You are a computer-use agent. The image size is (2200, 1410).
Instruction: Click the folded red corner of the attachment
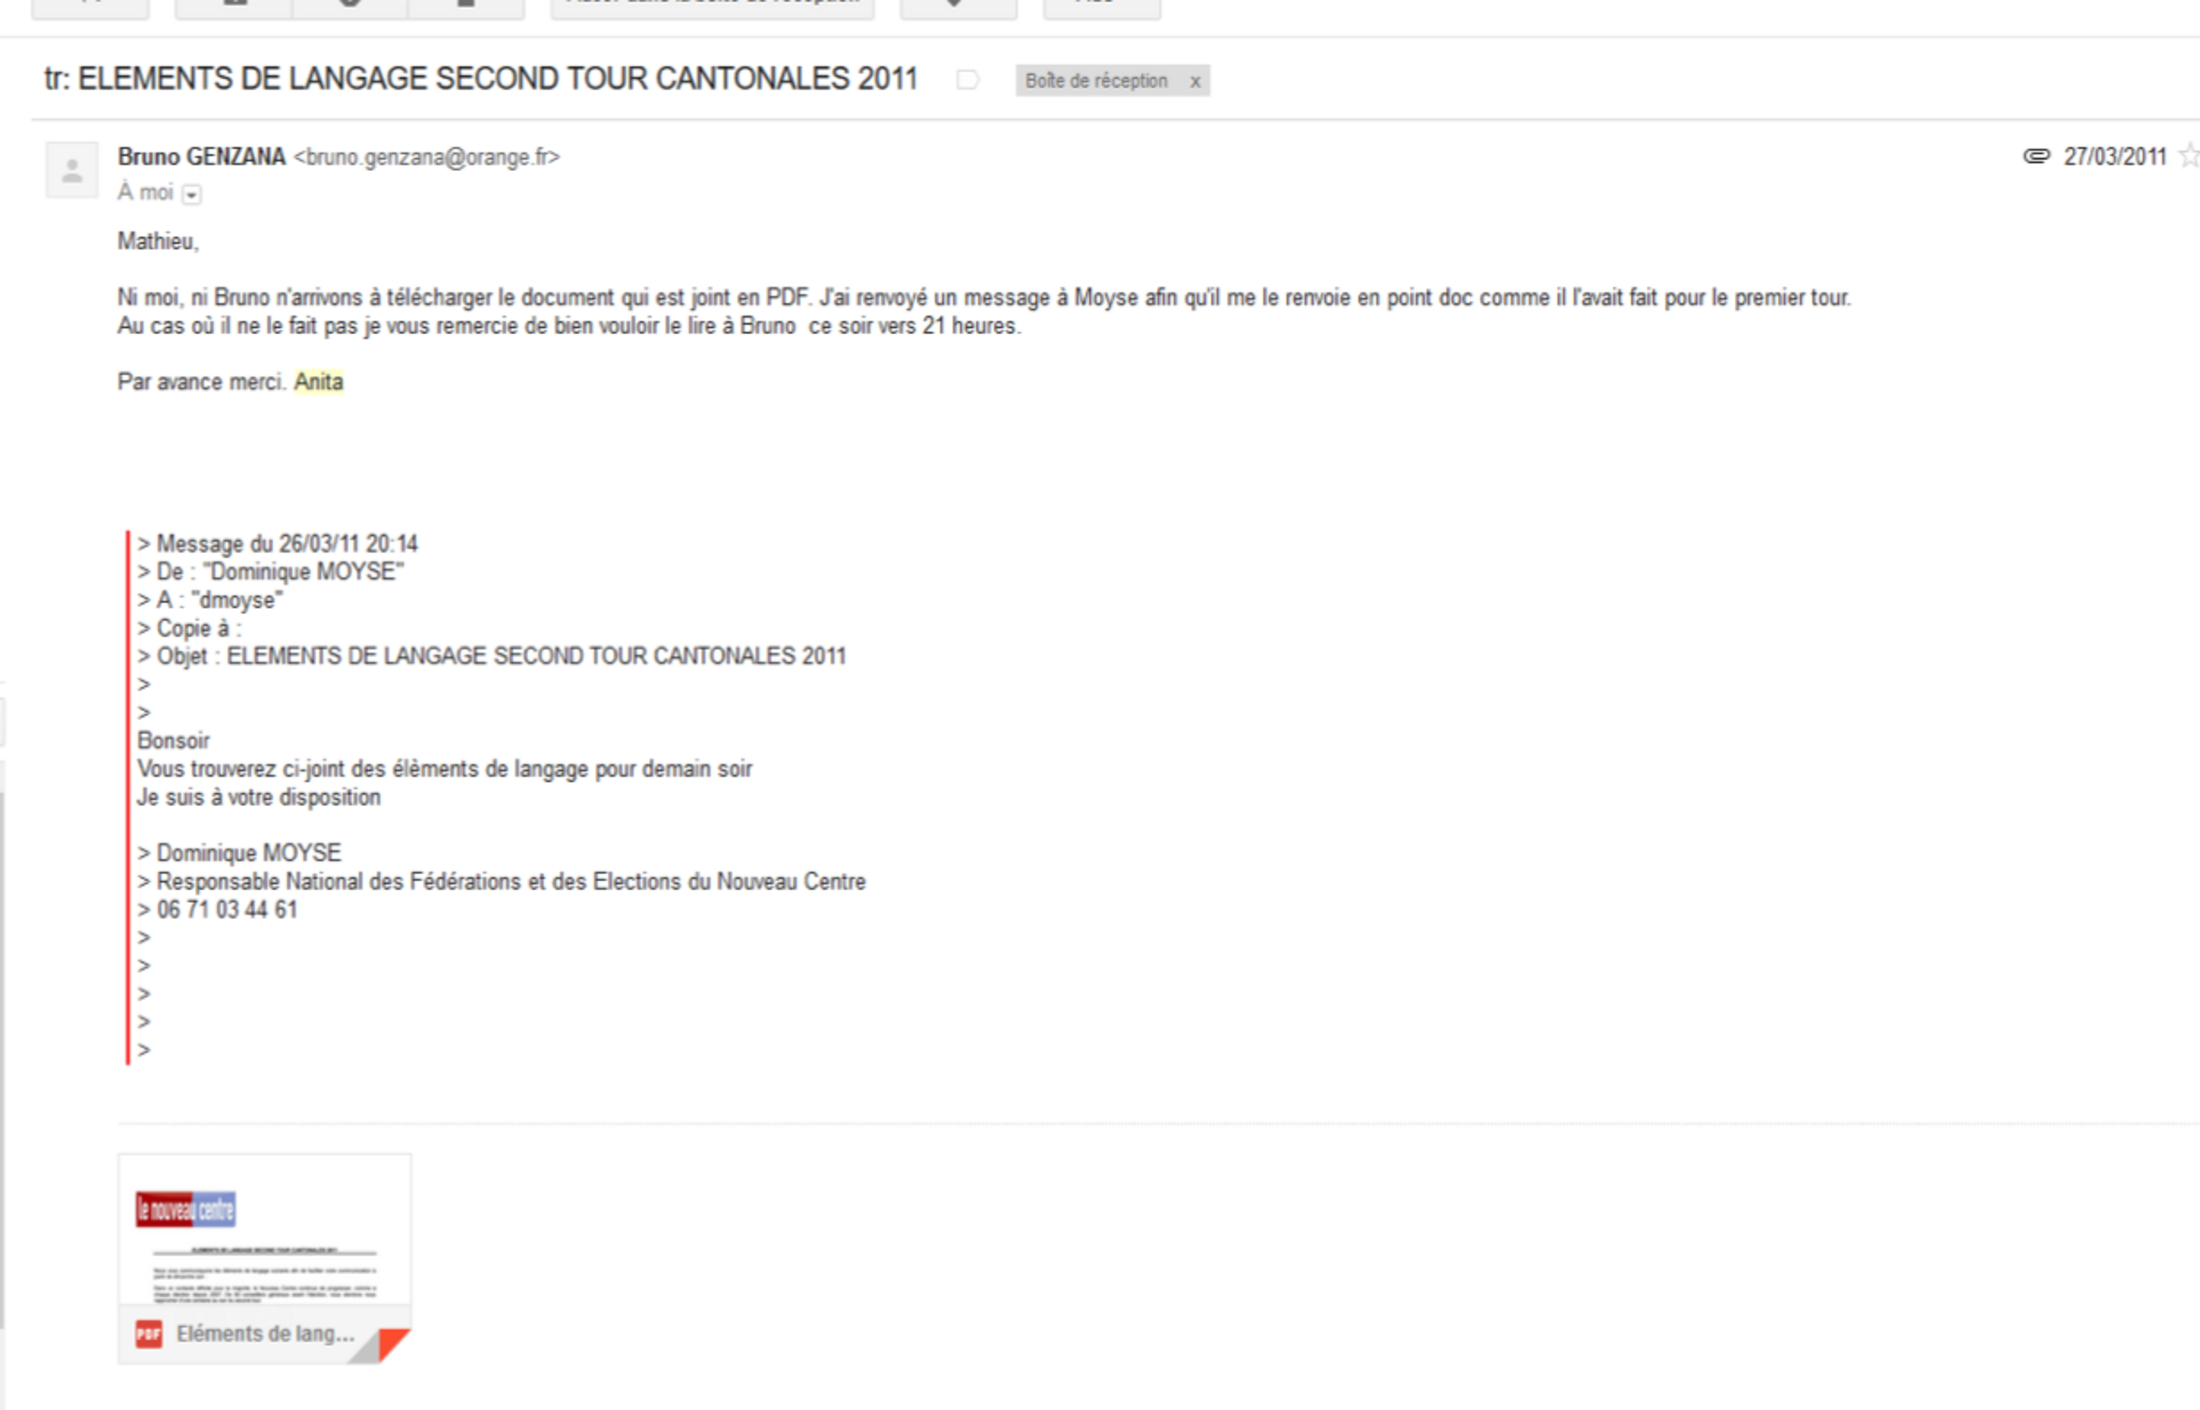pyautogui.click(x=393, y=1343)
